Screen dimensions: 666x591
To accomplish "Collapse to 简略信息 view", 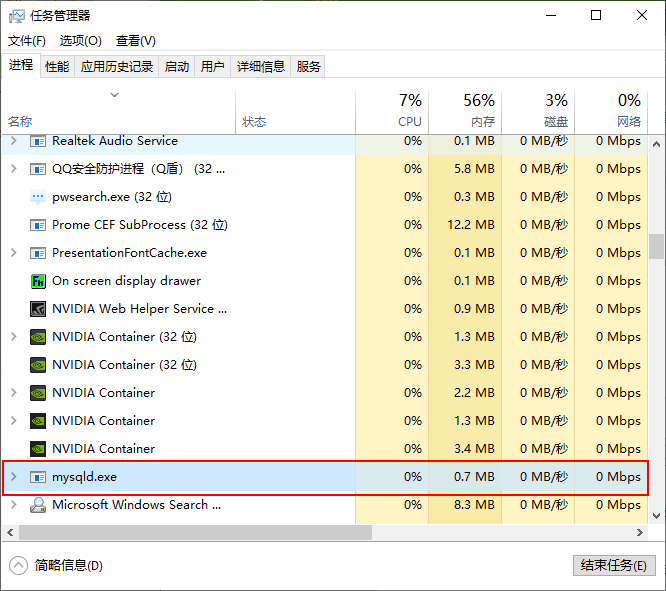I will coord(58,565).
